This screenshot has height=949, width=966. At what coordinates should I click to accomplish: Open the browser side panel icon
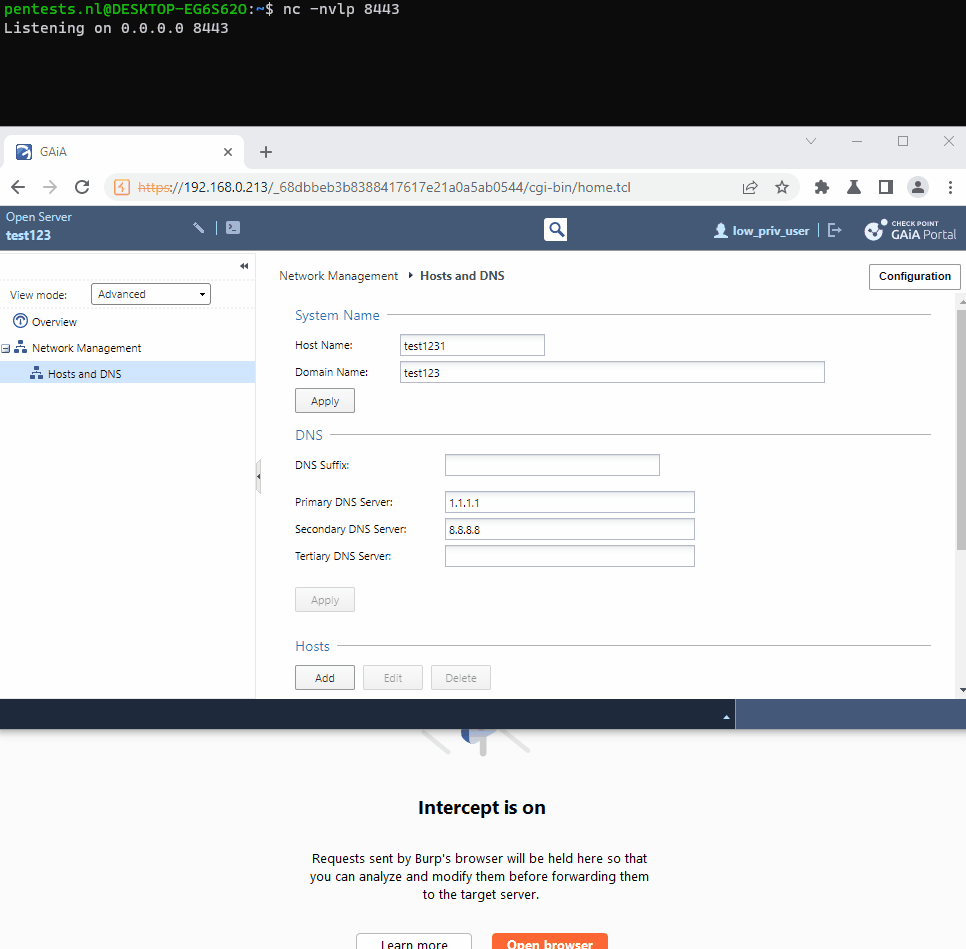(x=885, y=187)
